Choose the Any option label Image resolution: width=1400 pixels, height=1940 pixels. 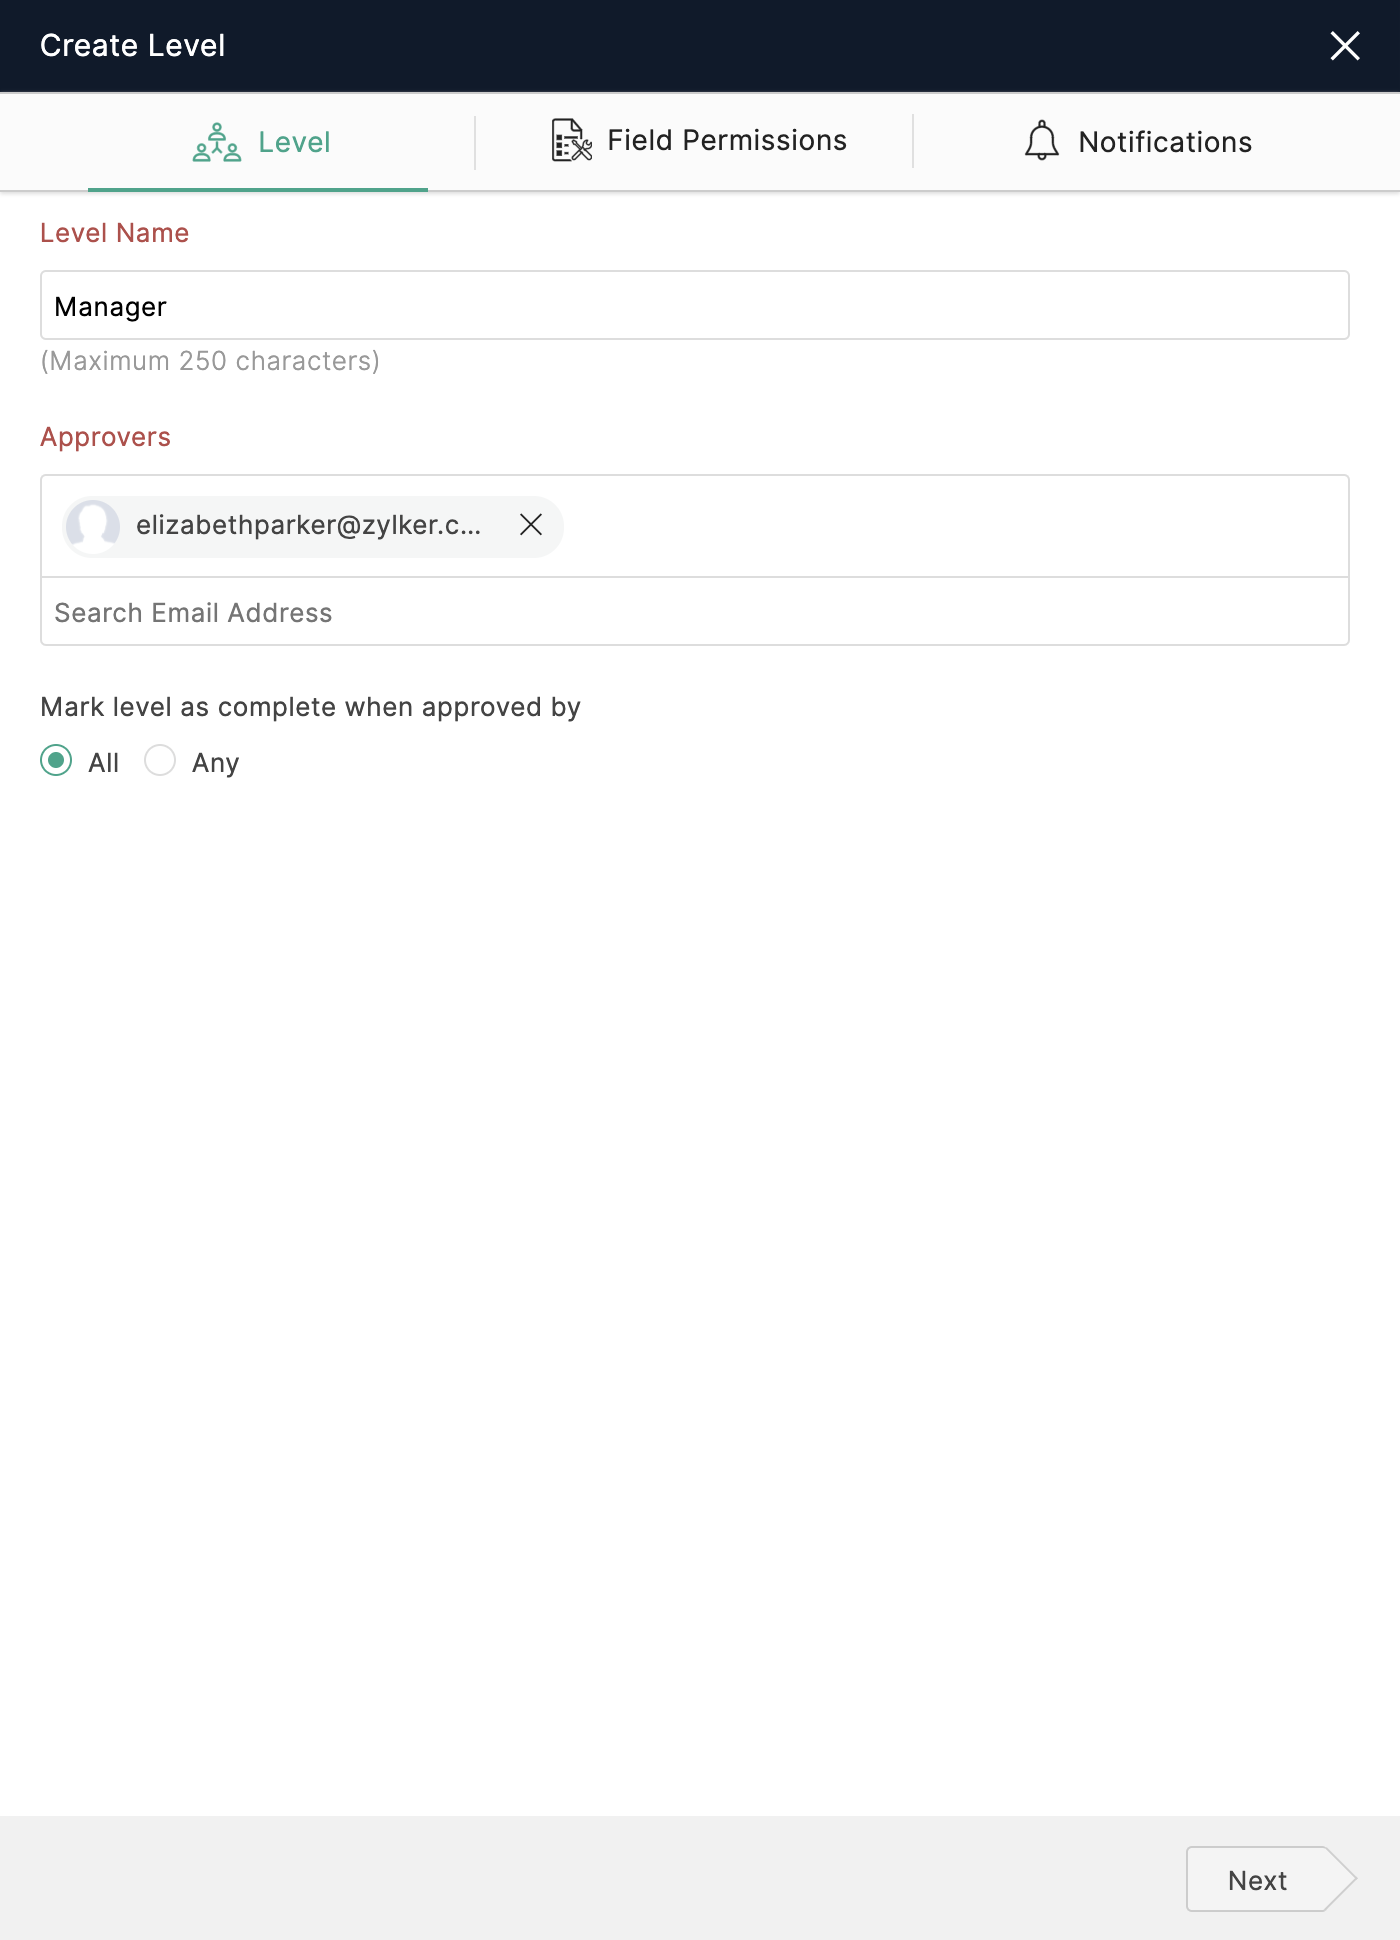coord(215,763)
